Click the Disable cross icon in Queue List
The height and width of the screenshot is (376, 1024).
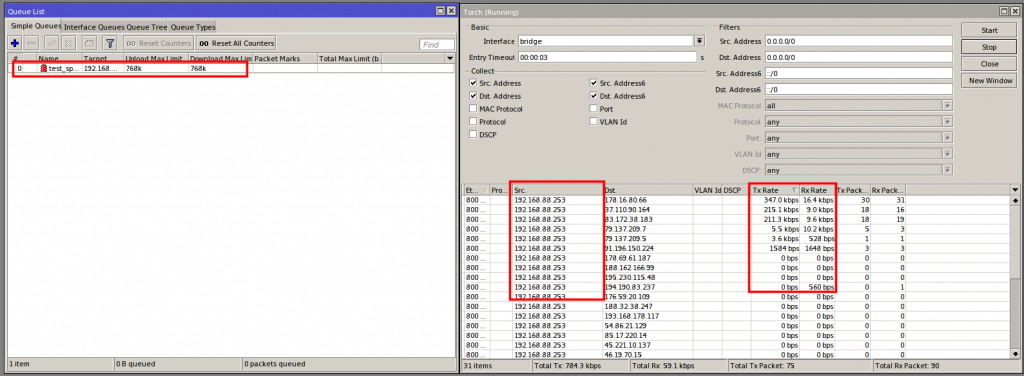[69, 43]
